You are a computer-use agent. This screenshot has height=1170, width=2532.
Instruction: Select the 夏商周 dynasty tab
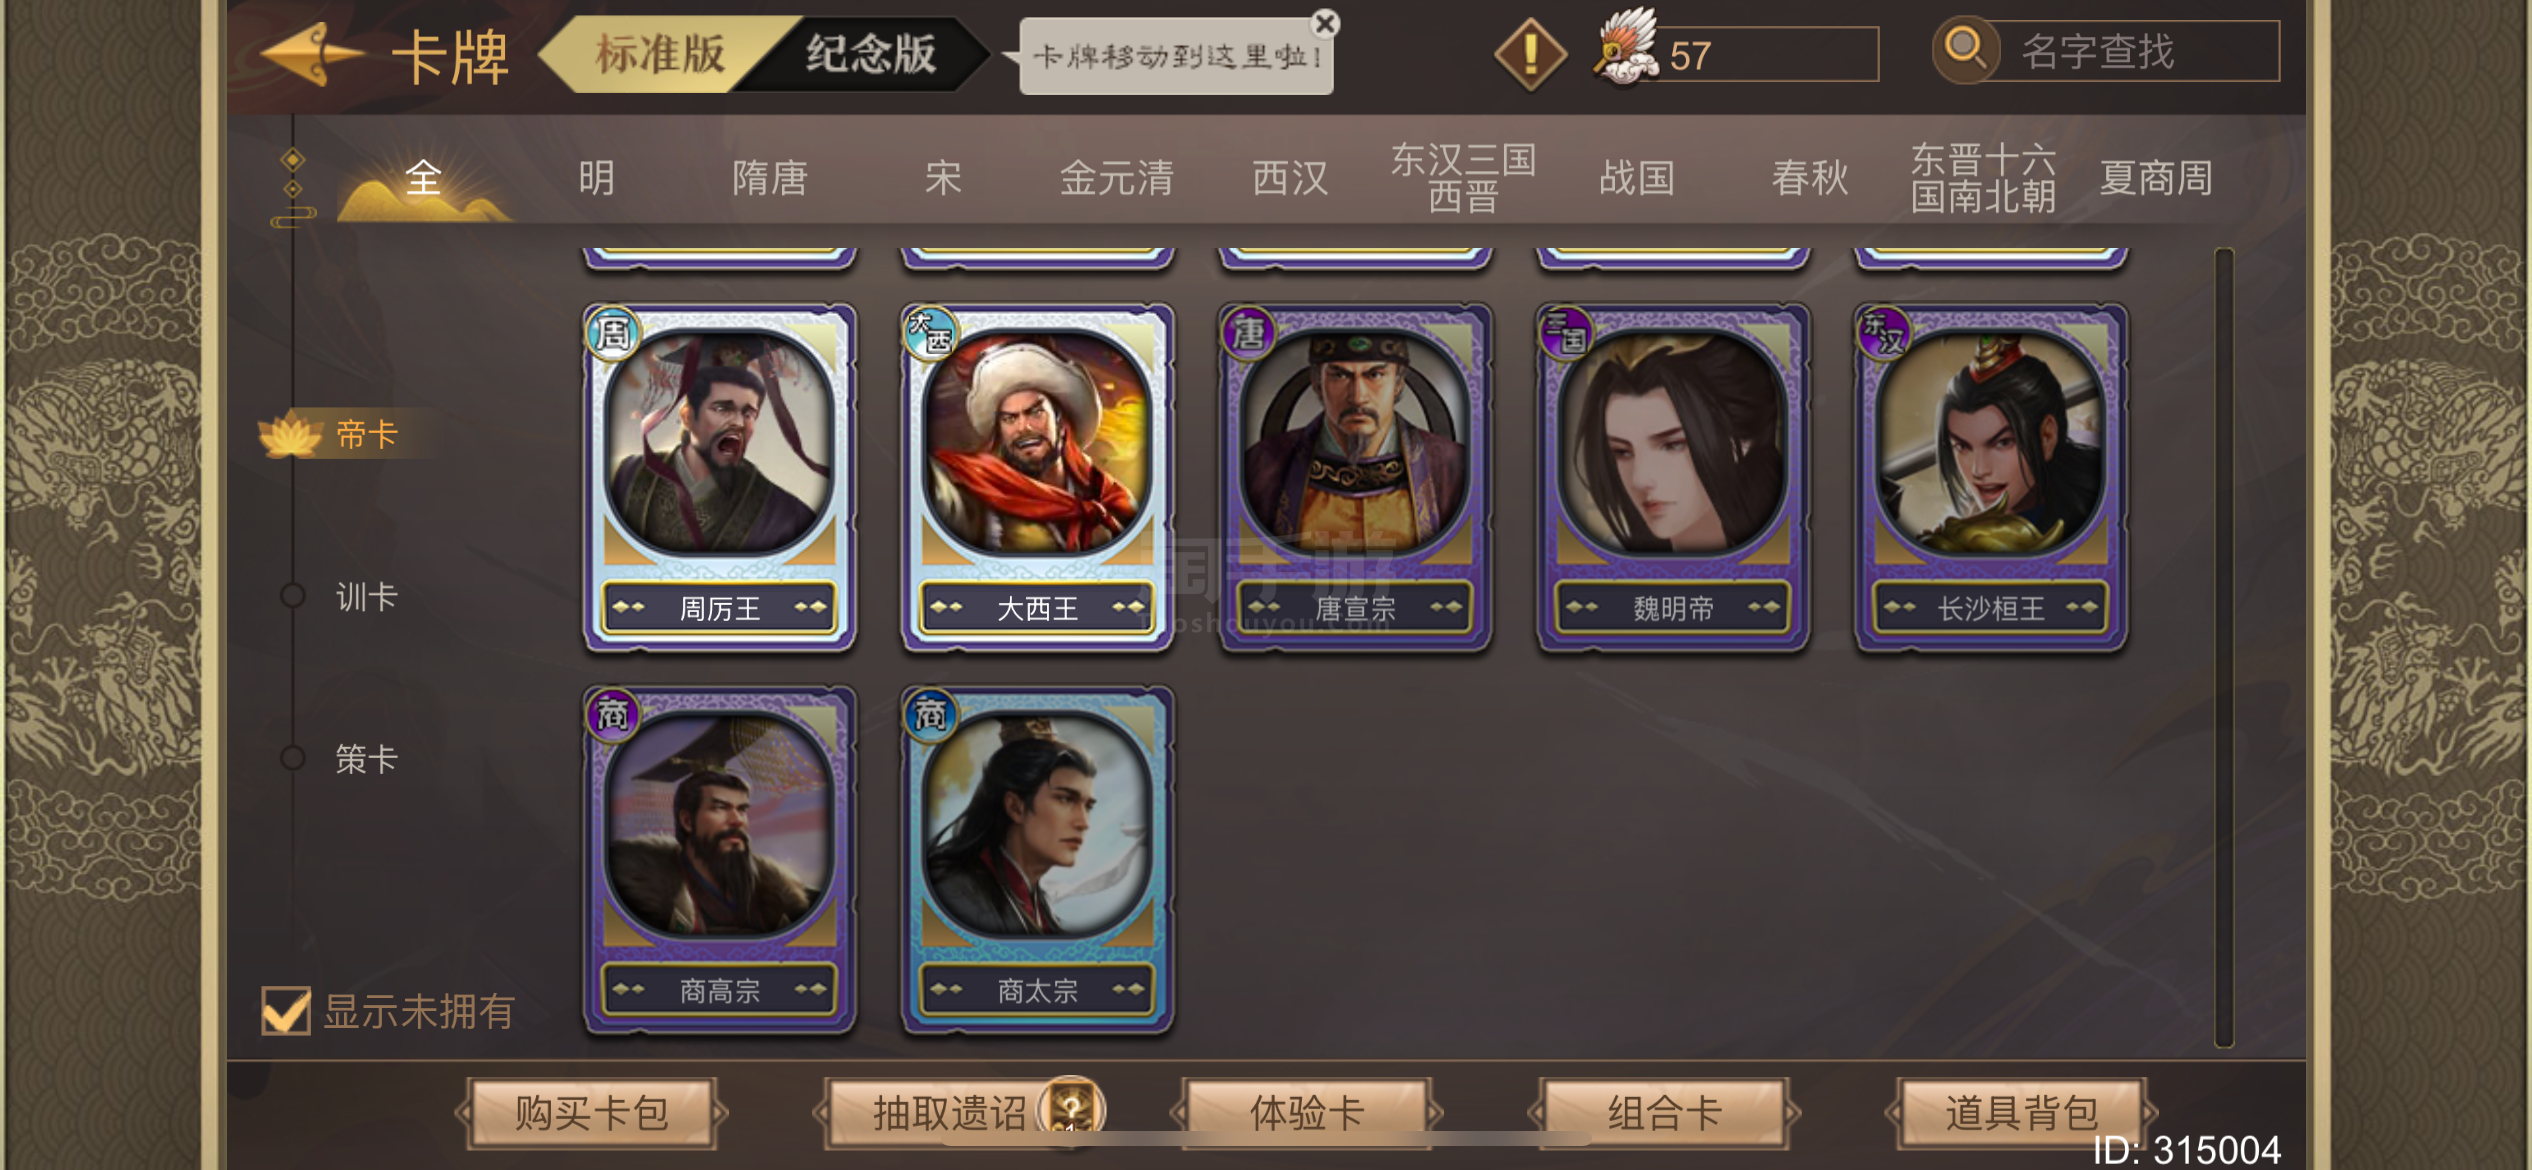tap(2156, 179)
